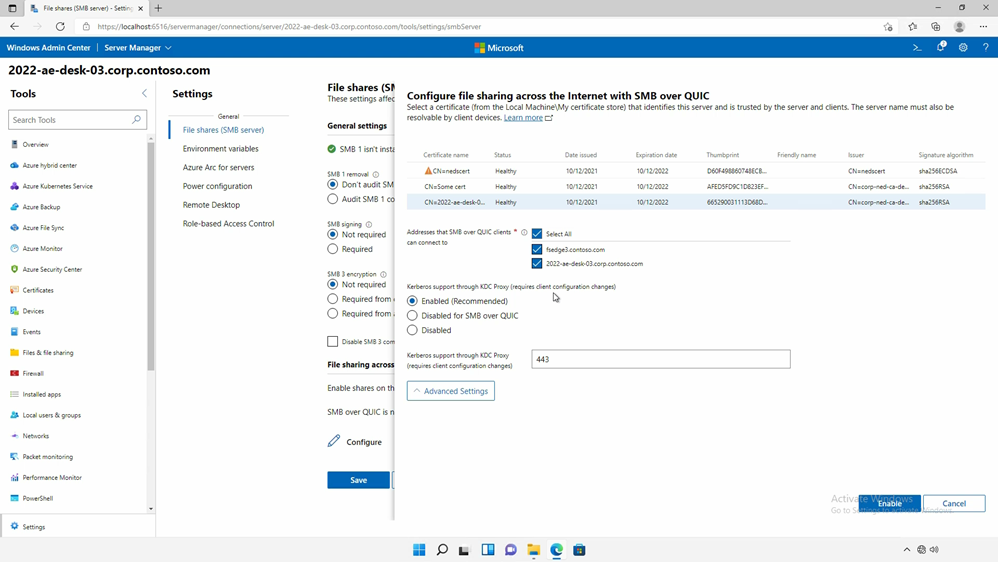Open settings gear in header

[x=963, y=48]
